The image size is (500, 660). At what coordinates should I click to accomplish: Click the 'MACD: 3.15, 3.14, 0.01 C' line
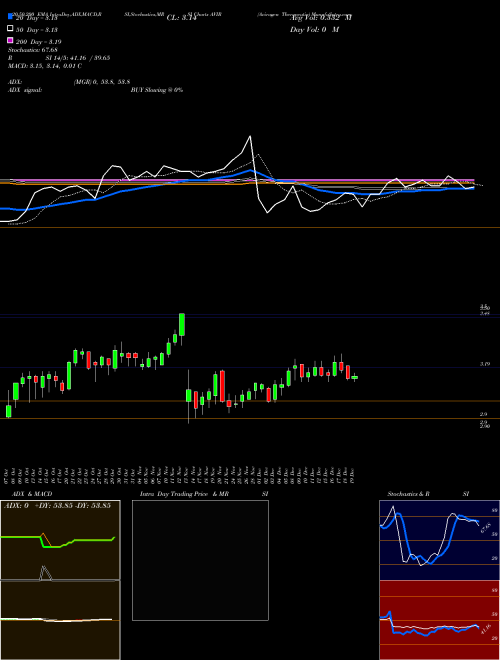45,66
